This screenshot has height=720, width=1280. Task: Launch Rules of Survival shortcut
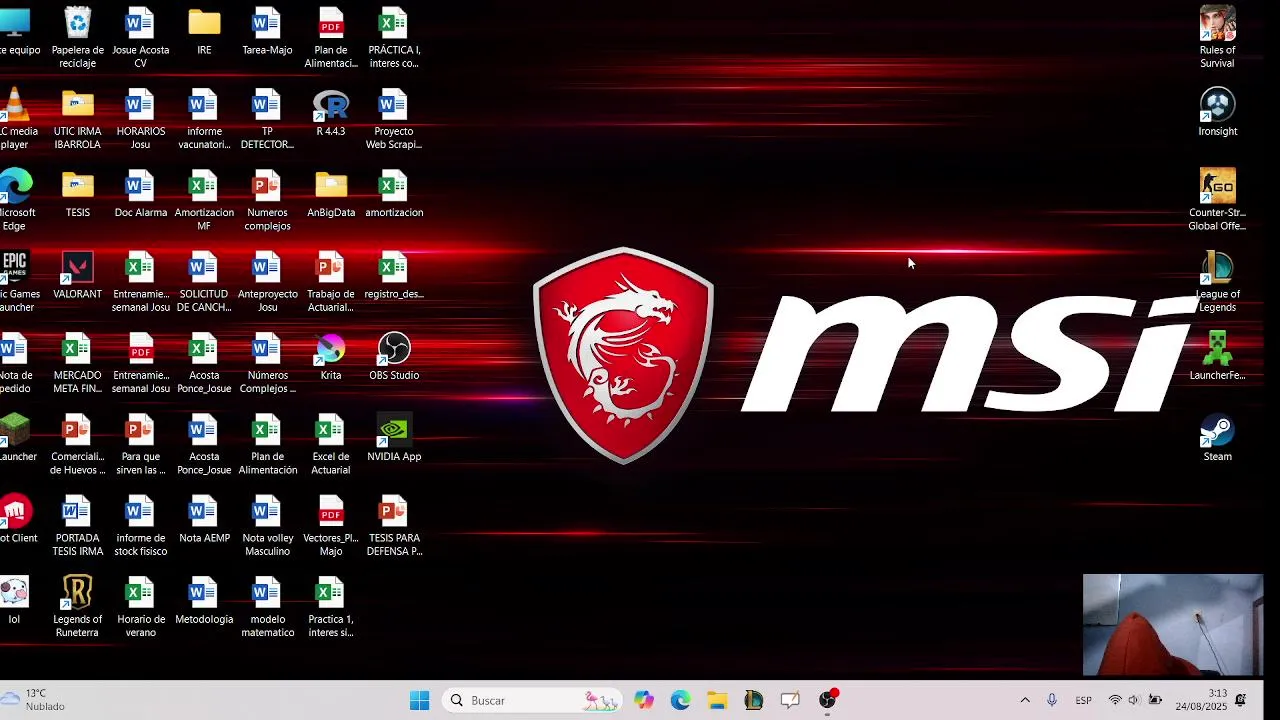click(1217, 37)
